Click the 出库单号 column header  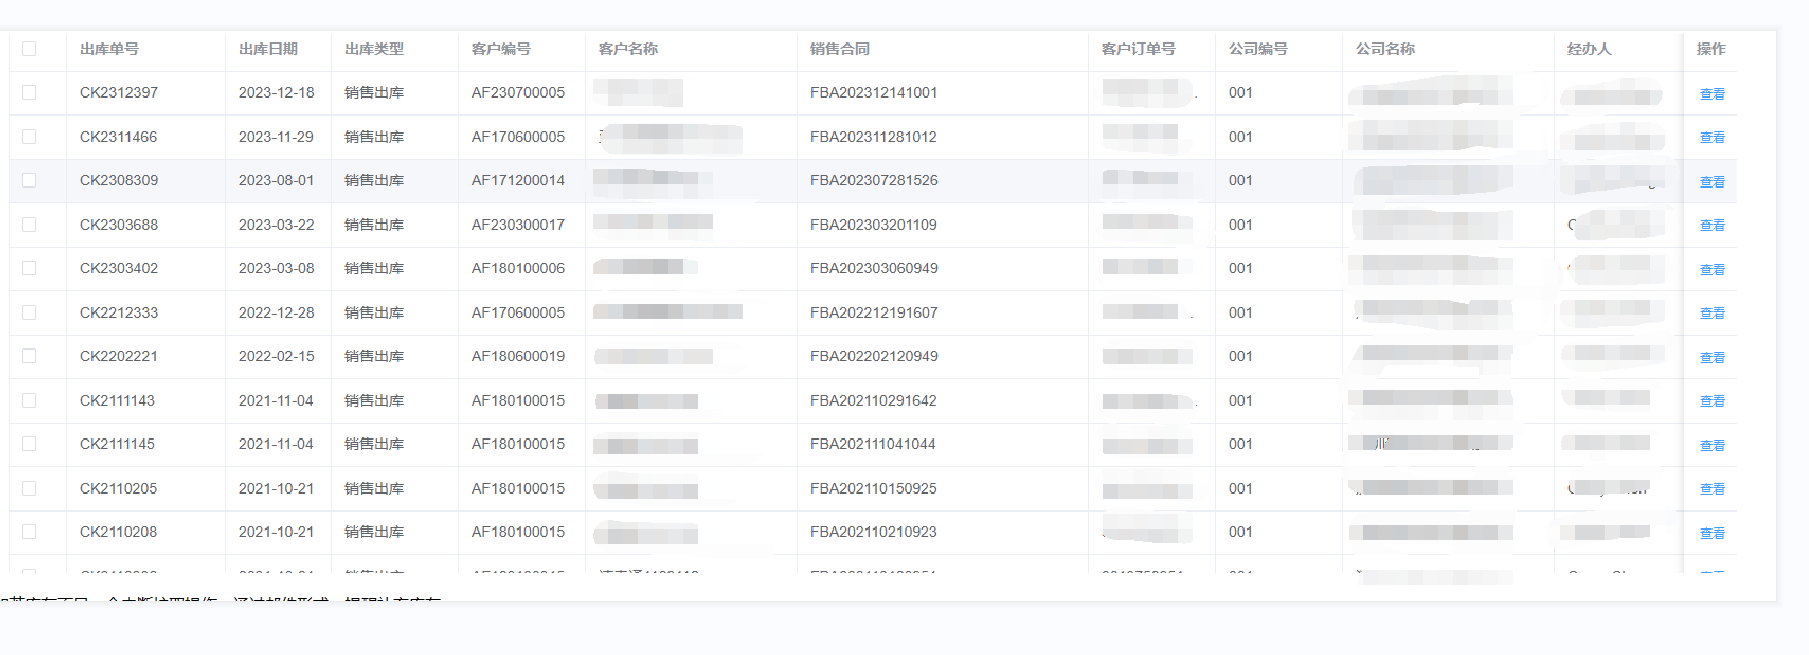(x=109, y=48)
